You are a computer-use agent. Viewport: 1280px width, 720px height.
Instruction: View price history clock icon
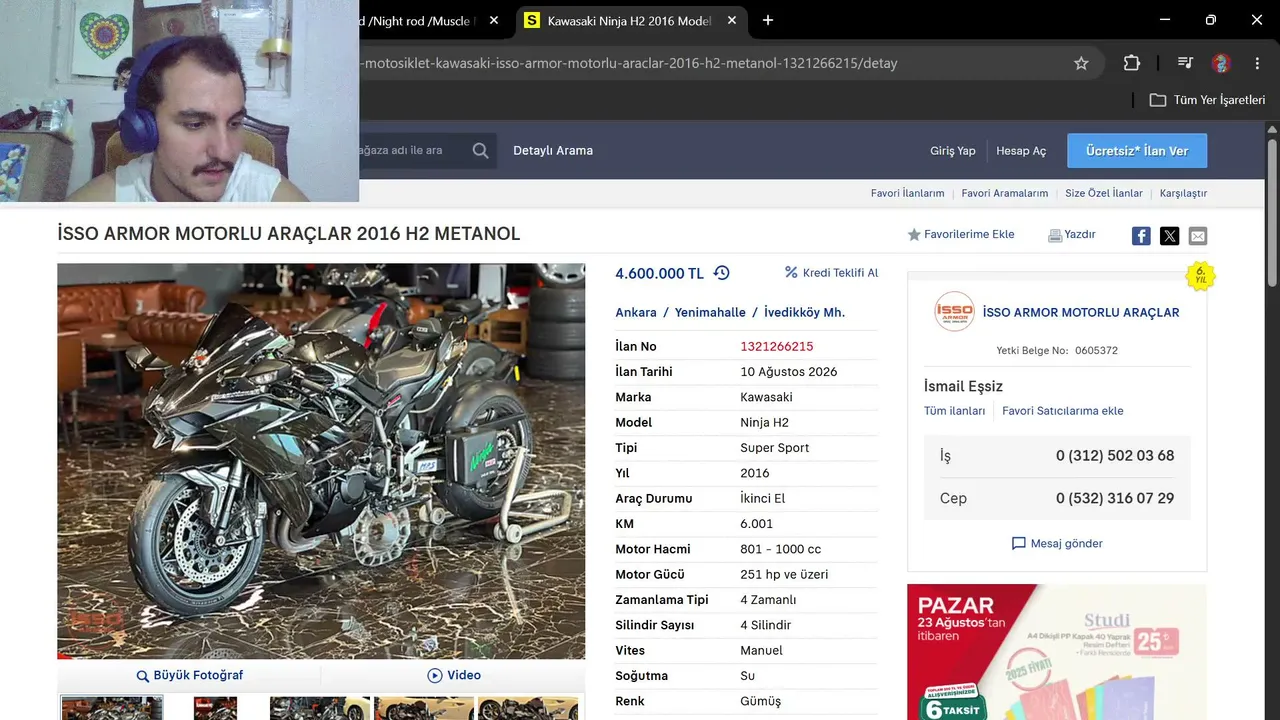(722, 273)
